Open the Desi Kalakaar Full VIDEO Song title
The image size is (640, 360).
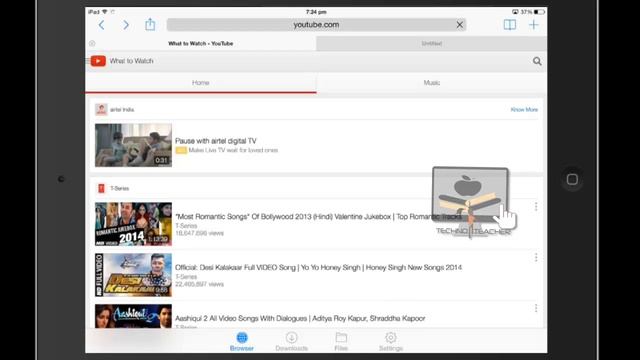tap(318, 268)
